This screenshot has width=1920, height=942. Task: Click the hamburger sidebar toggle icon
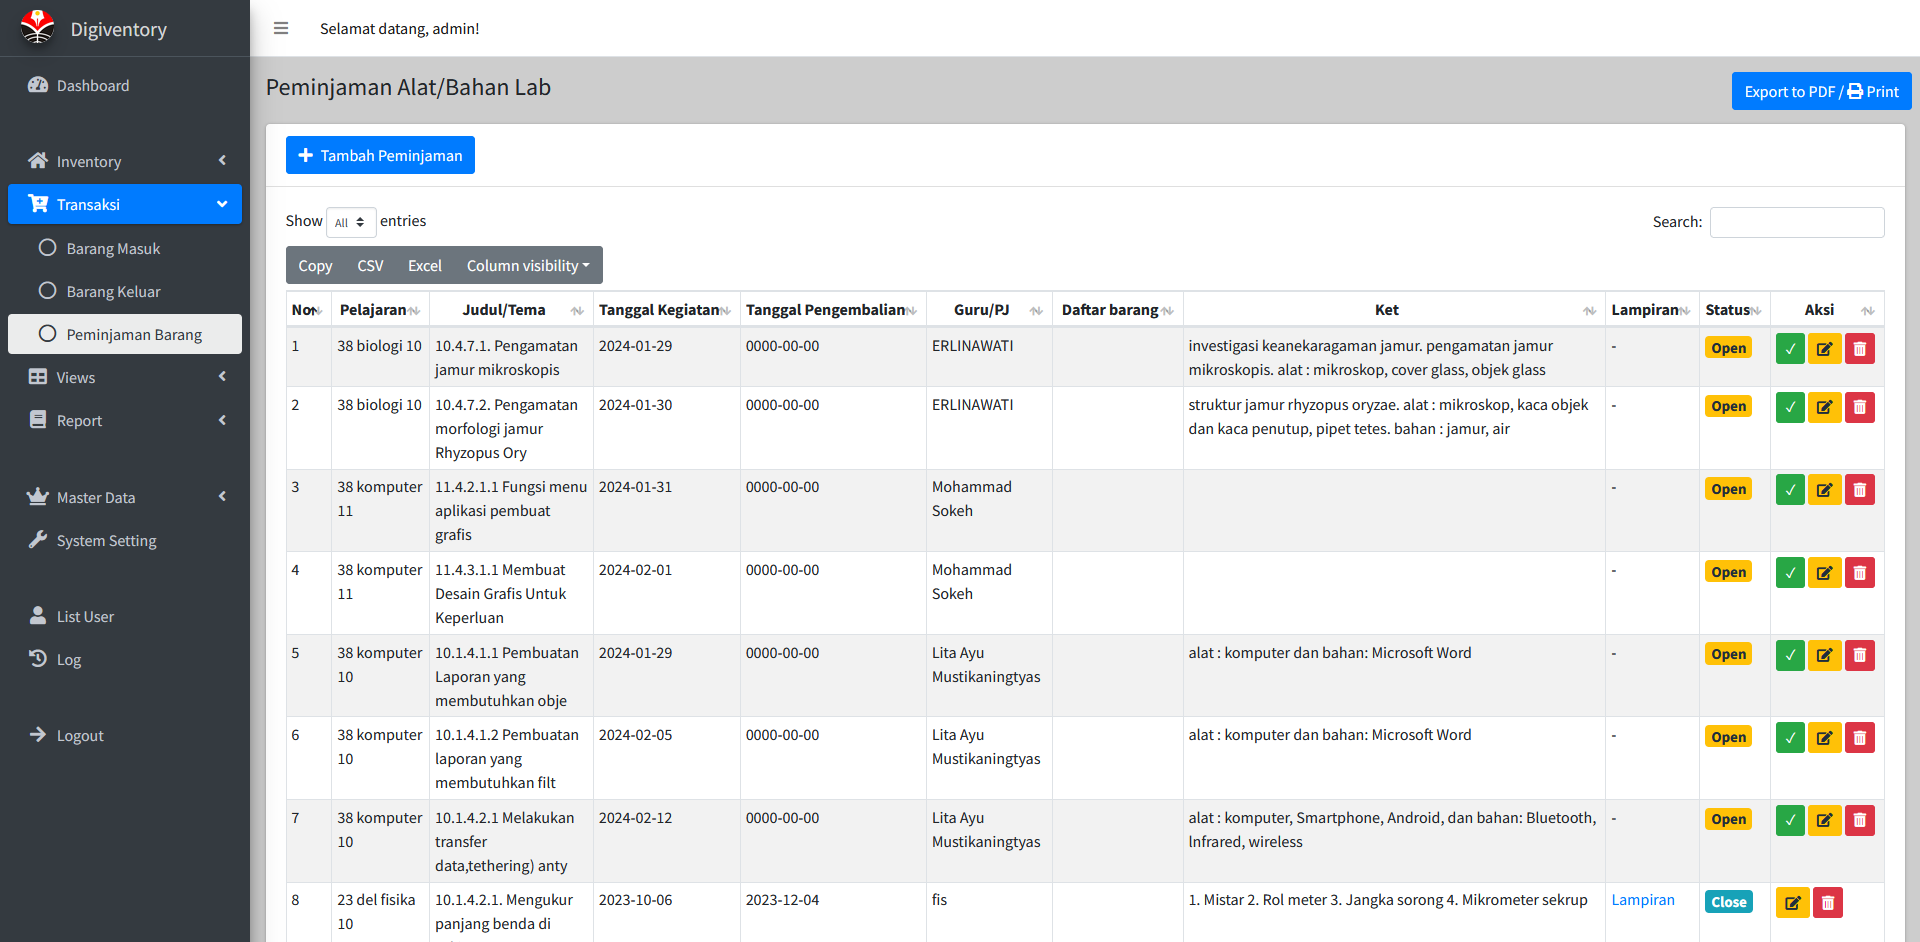point(281,28)
